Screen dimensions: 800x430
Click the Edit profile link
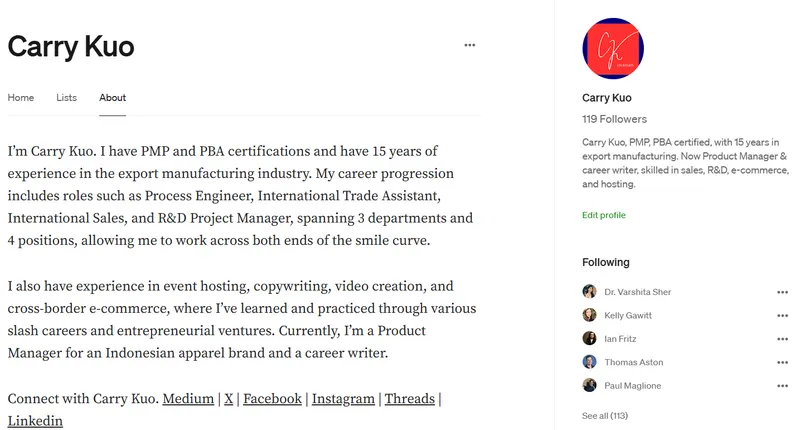[604, 215]
